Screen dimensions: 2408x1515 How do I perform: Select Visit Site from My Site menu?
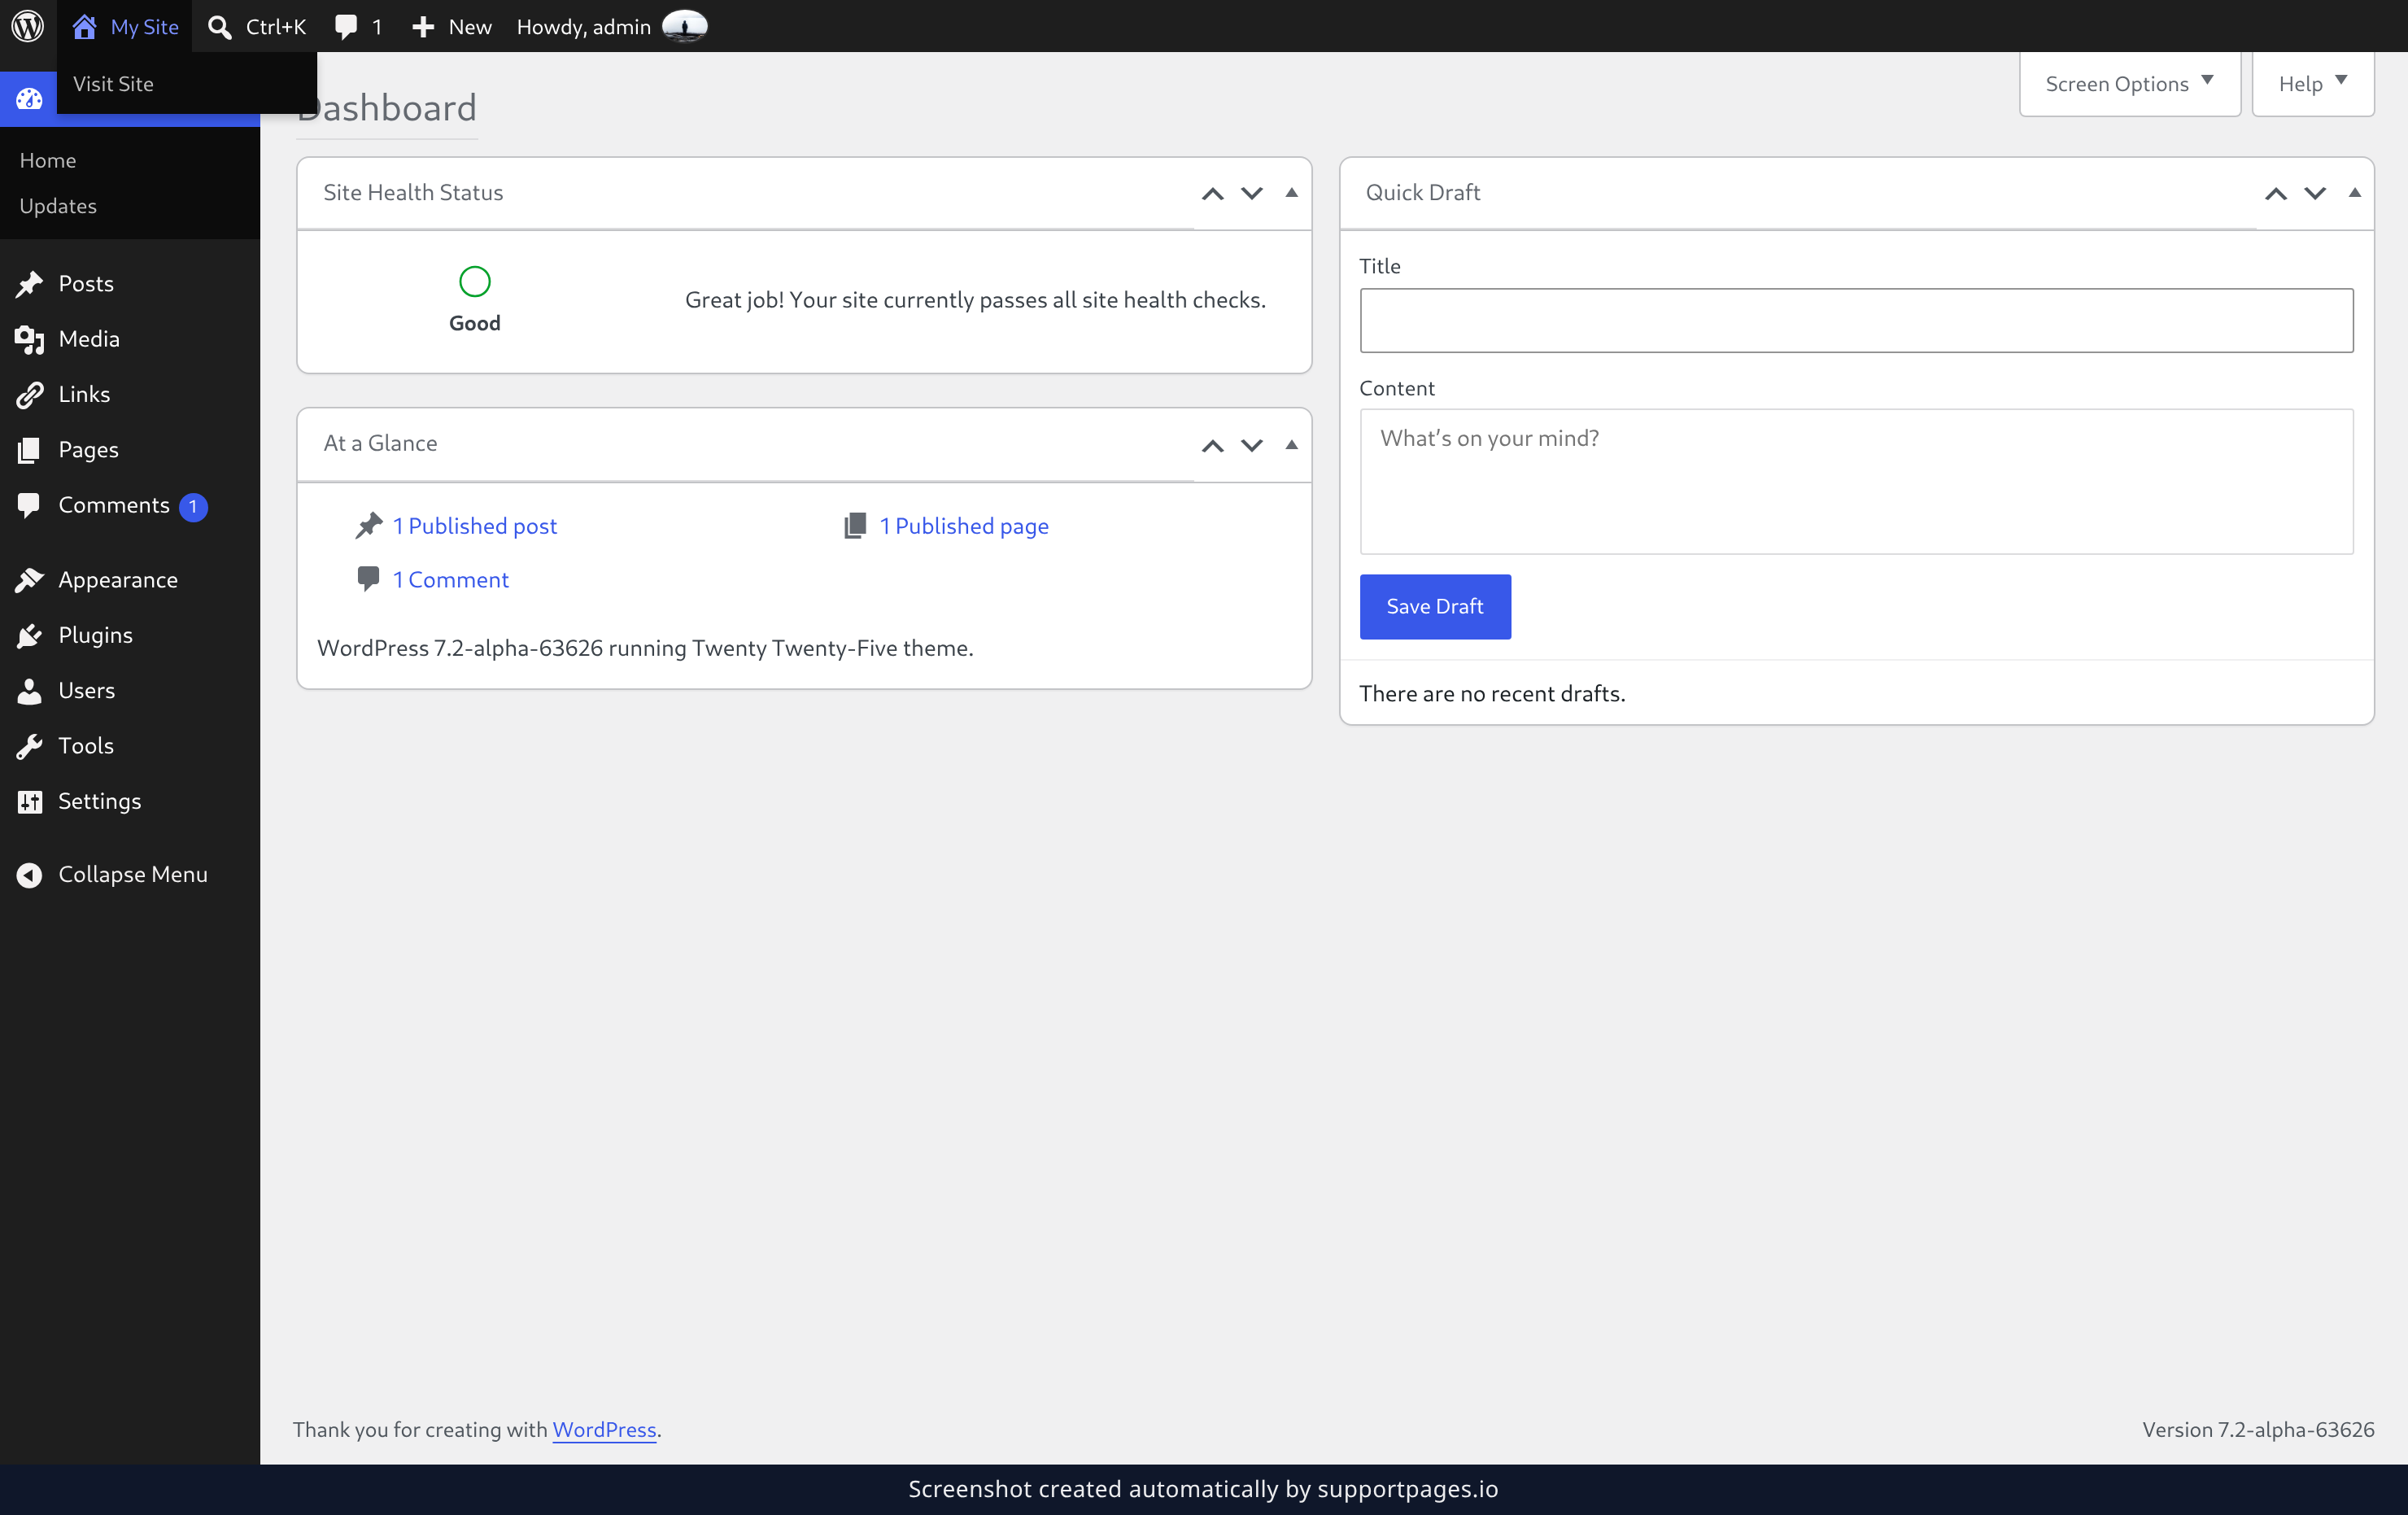113,84
